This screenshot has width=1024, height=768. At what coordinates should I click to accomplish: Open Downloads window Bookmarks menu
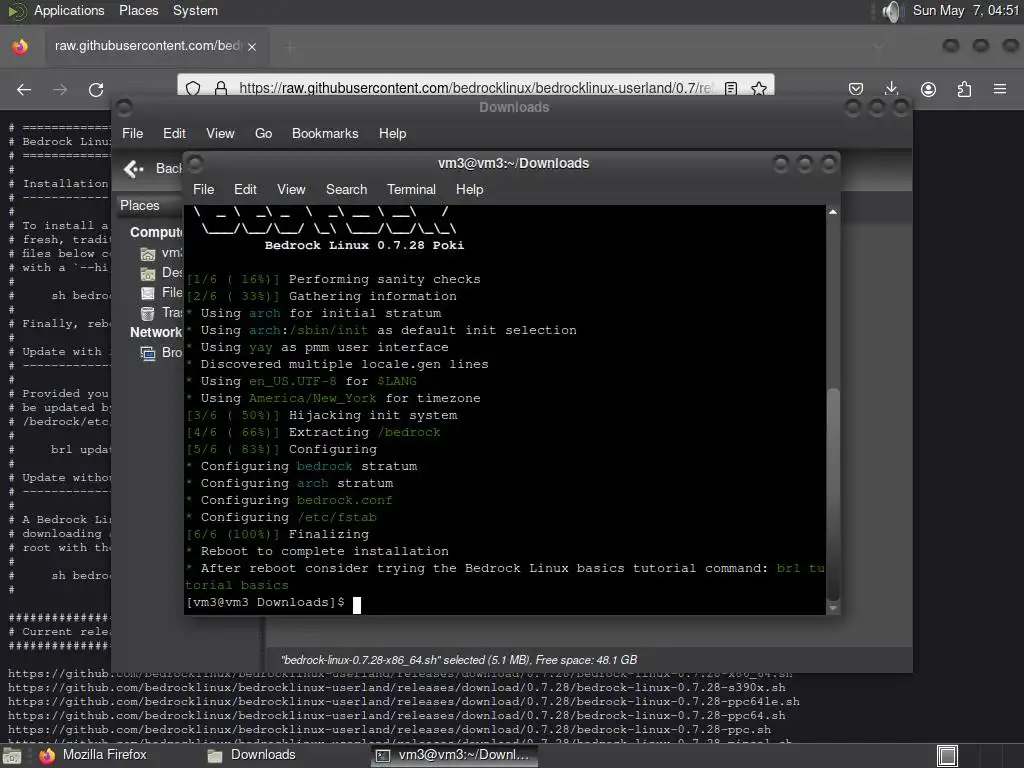325,133
